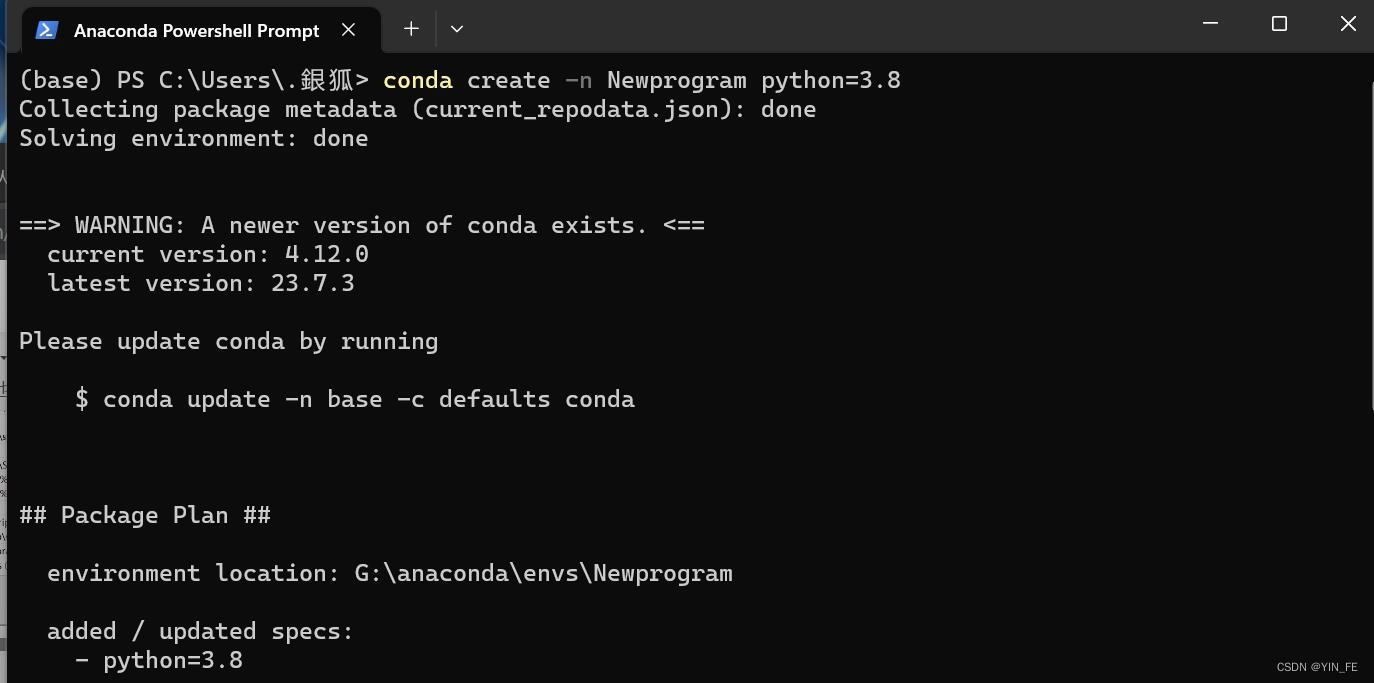Image resolution: width=1374 pixels, height=683 pixels.
Task: Select the Anaconda Powershell Prompt tab
Action: pyautogui.click(x=196, y=30)
